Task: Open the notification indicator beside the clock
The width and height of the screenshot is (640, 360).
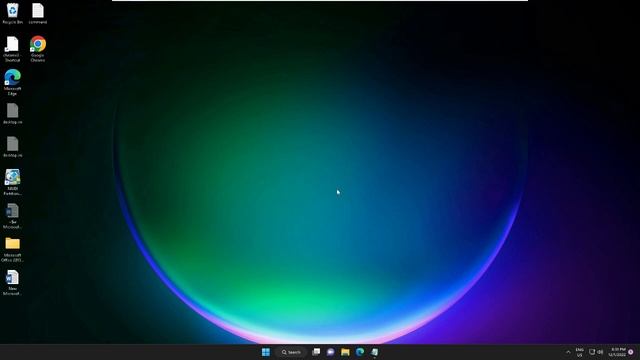Action: [631, 352]
